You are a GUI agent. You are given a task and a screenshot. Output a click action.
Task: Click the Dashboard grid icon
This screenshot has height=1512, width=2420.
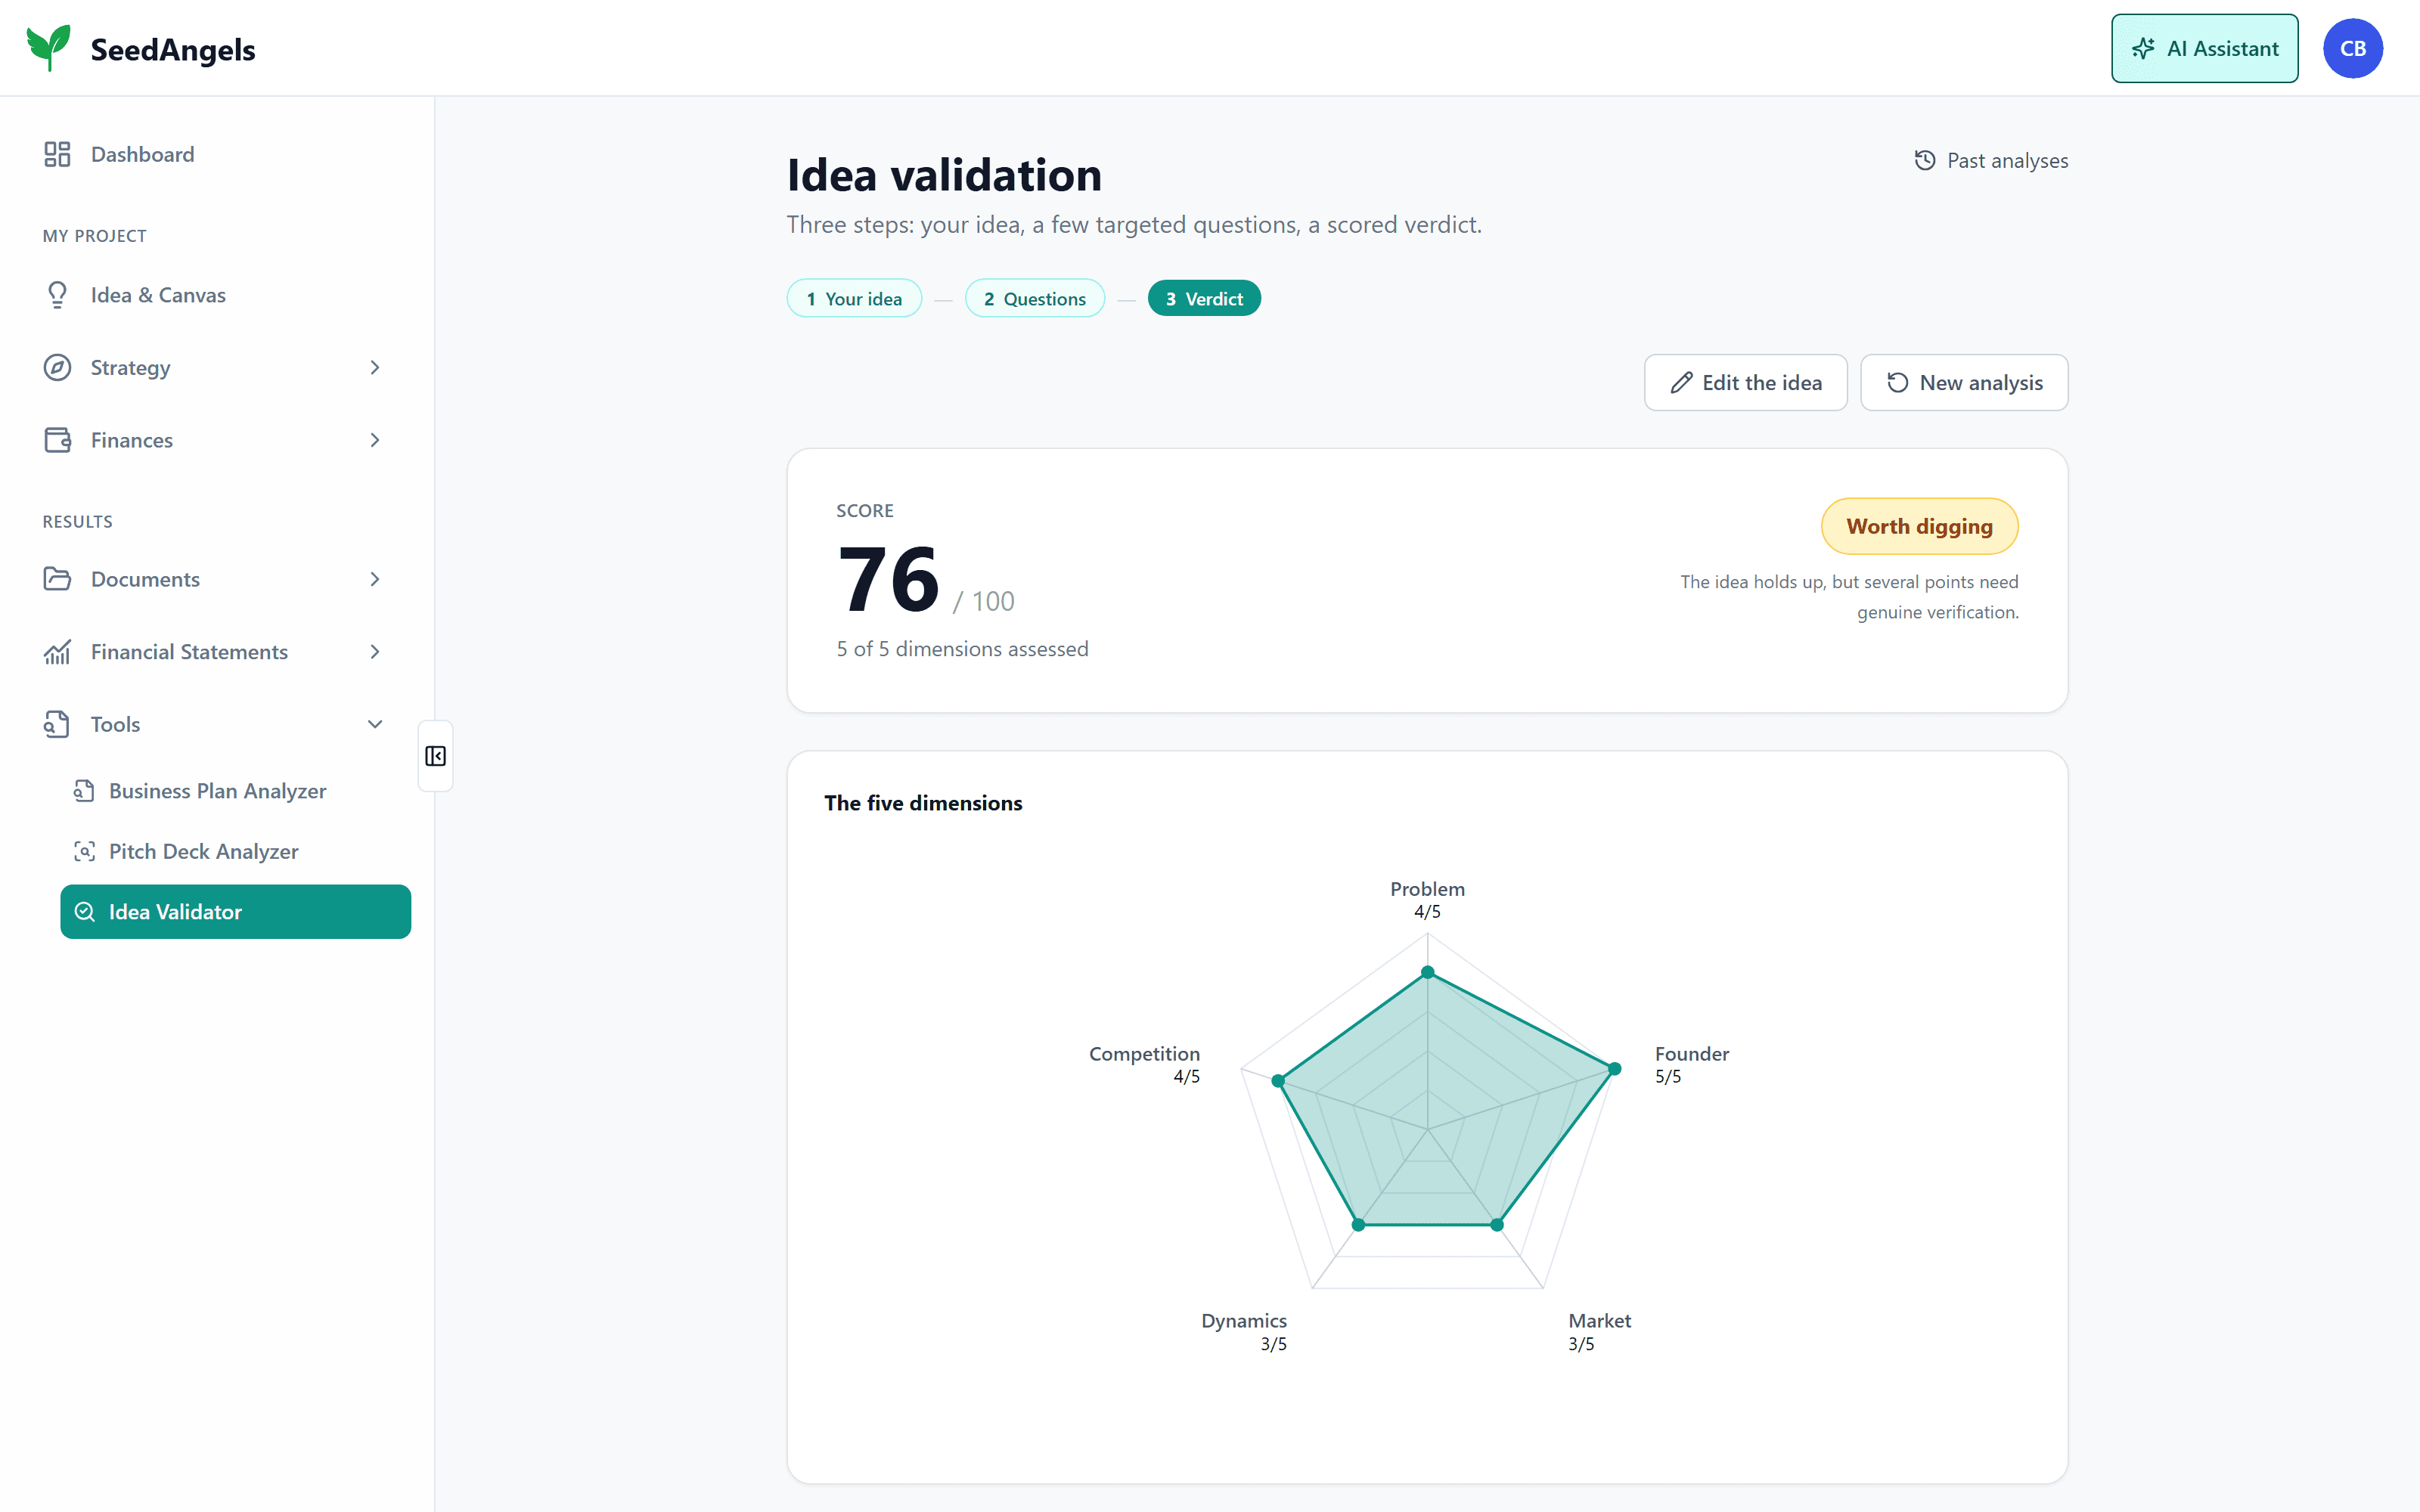(x=57, y=154)
